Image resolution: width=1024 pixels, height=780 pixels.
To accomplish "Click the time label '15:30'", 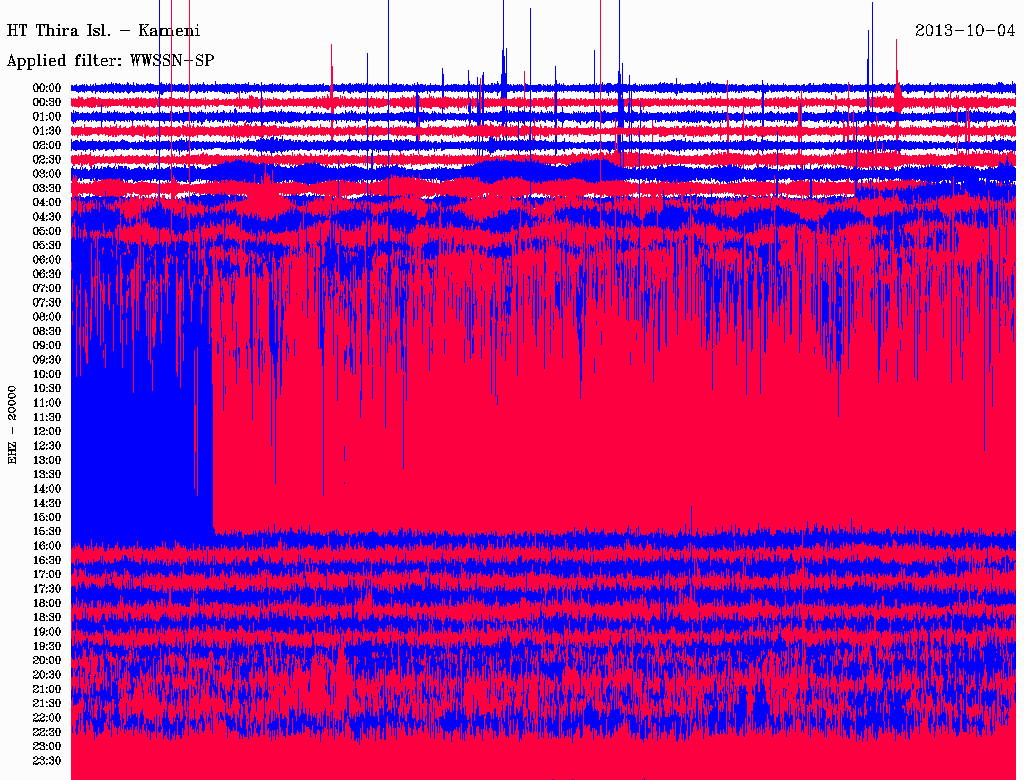I will 47,532.
